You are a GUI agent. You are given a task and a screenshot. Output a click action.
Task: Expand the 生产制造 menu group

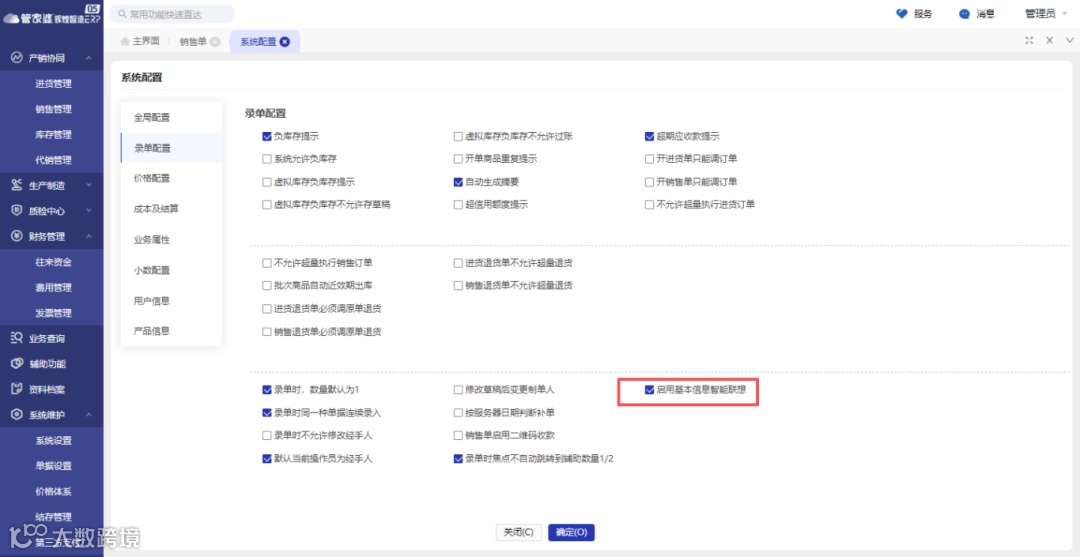tap(89, 185)
